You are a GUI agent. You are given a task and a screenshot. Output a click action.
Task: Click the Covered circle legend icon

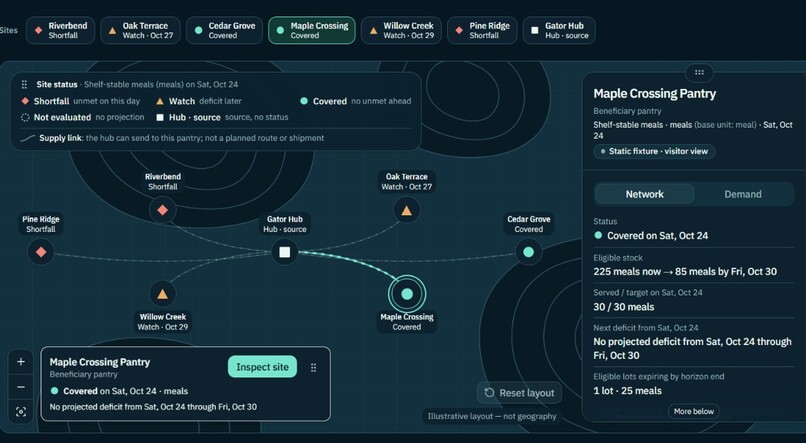tap(304, 101)
